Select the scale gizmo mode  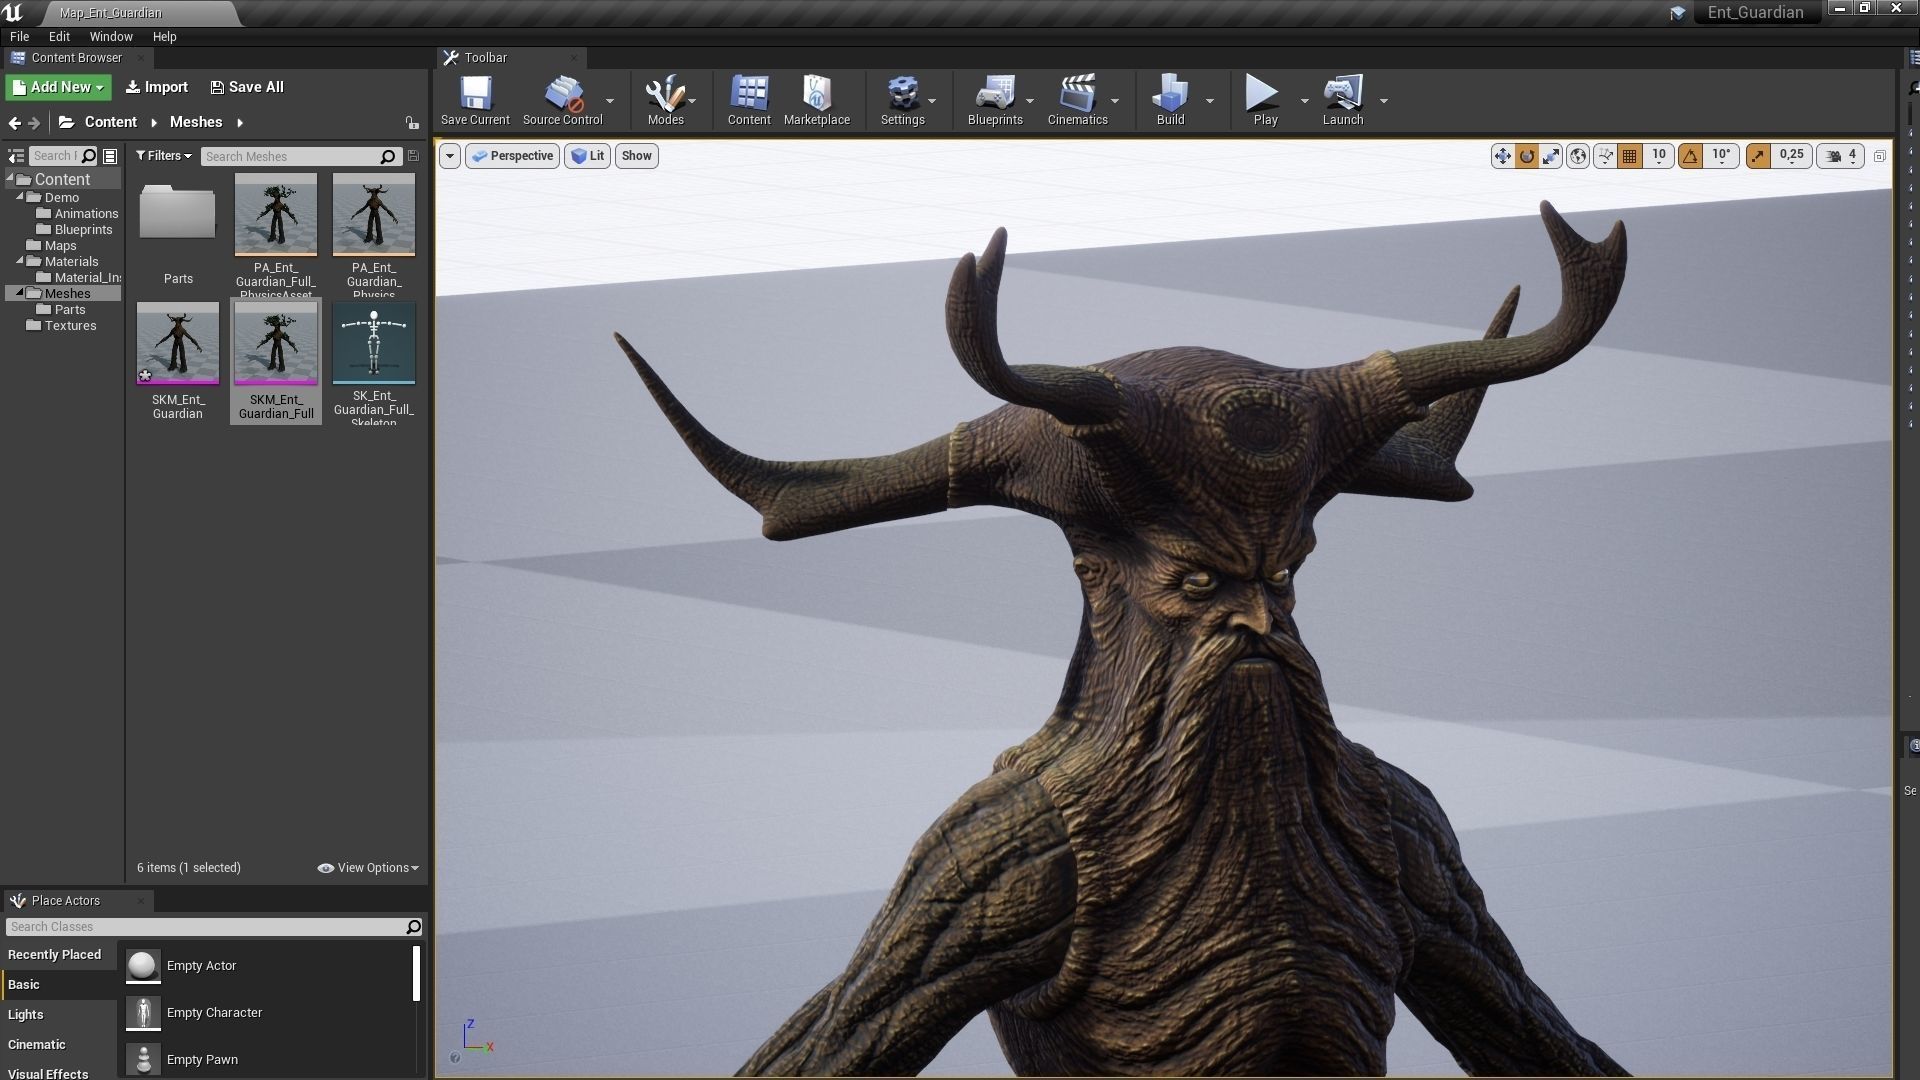click(x=1551, y=156)
